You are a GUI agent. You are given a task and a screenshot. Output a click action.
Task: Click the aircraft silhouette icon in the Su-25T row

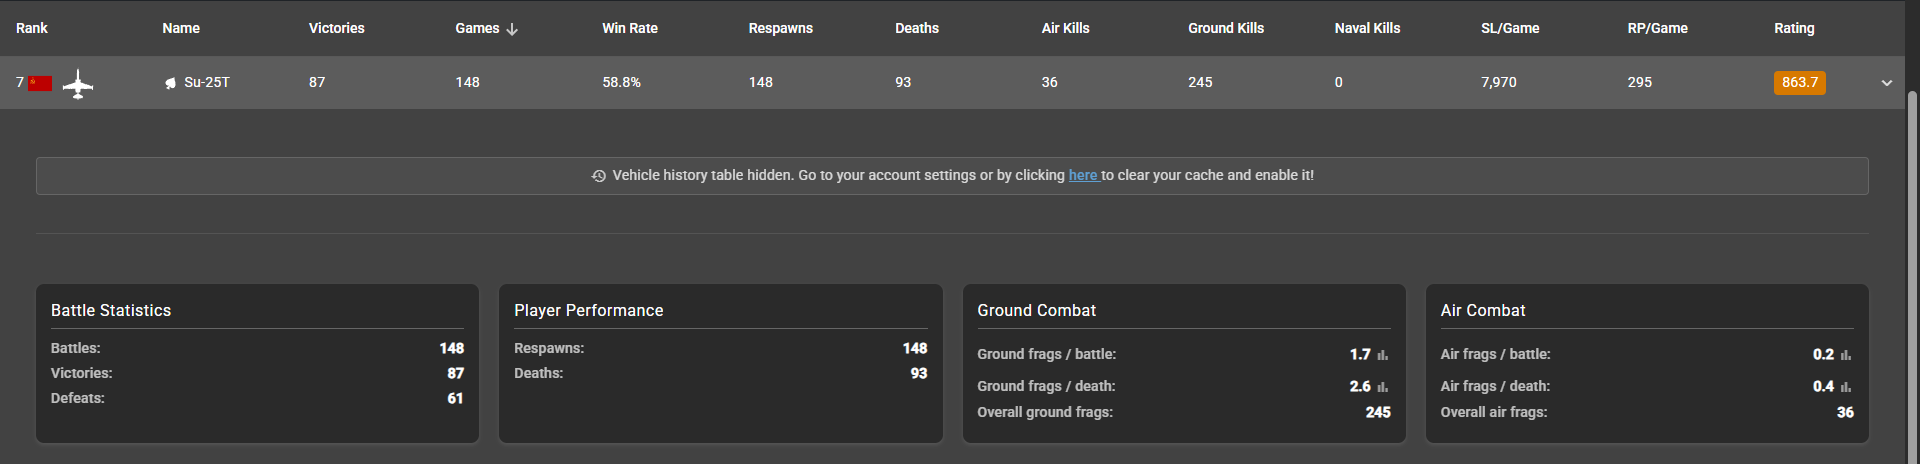click(x=78, y=84)
